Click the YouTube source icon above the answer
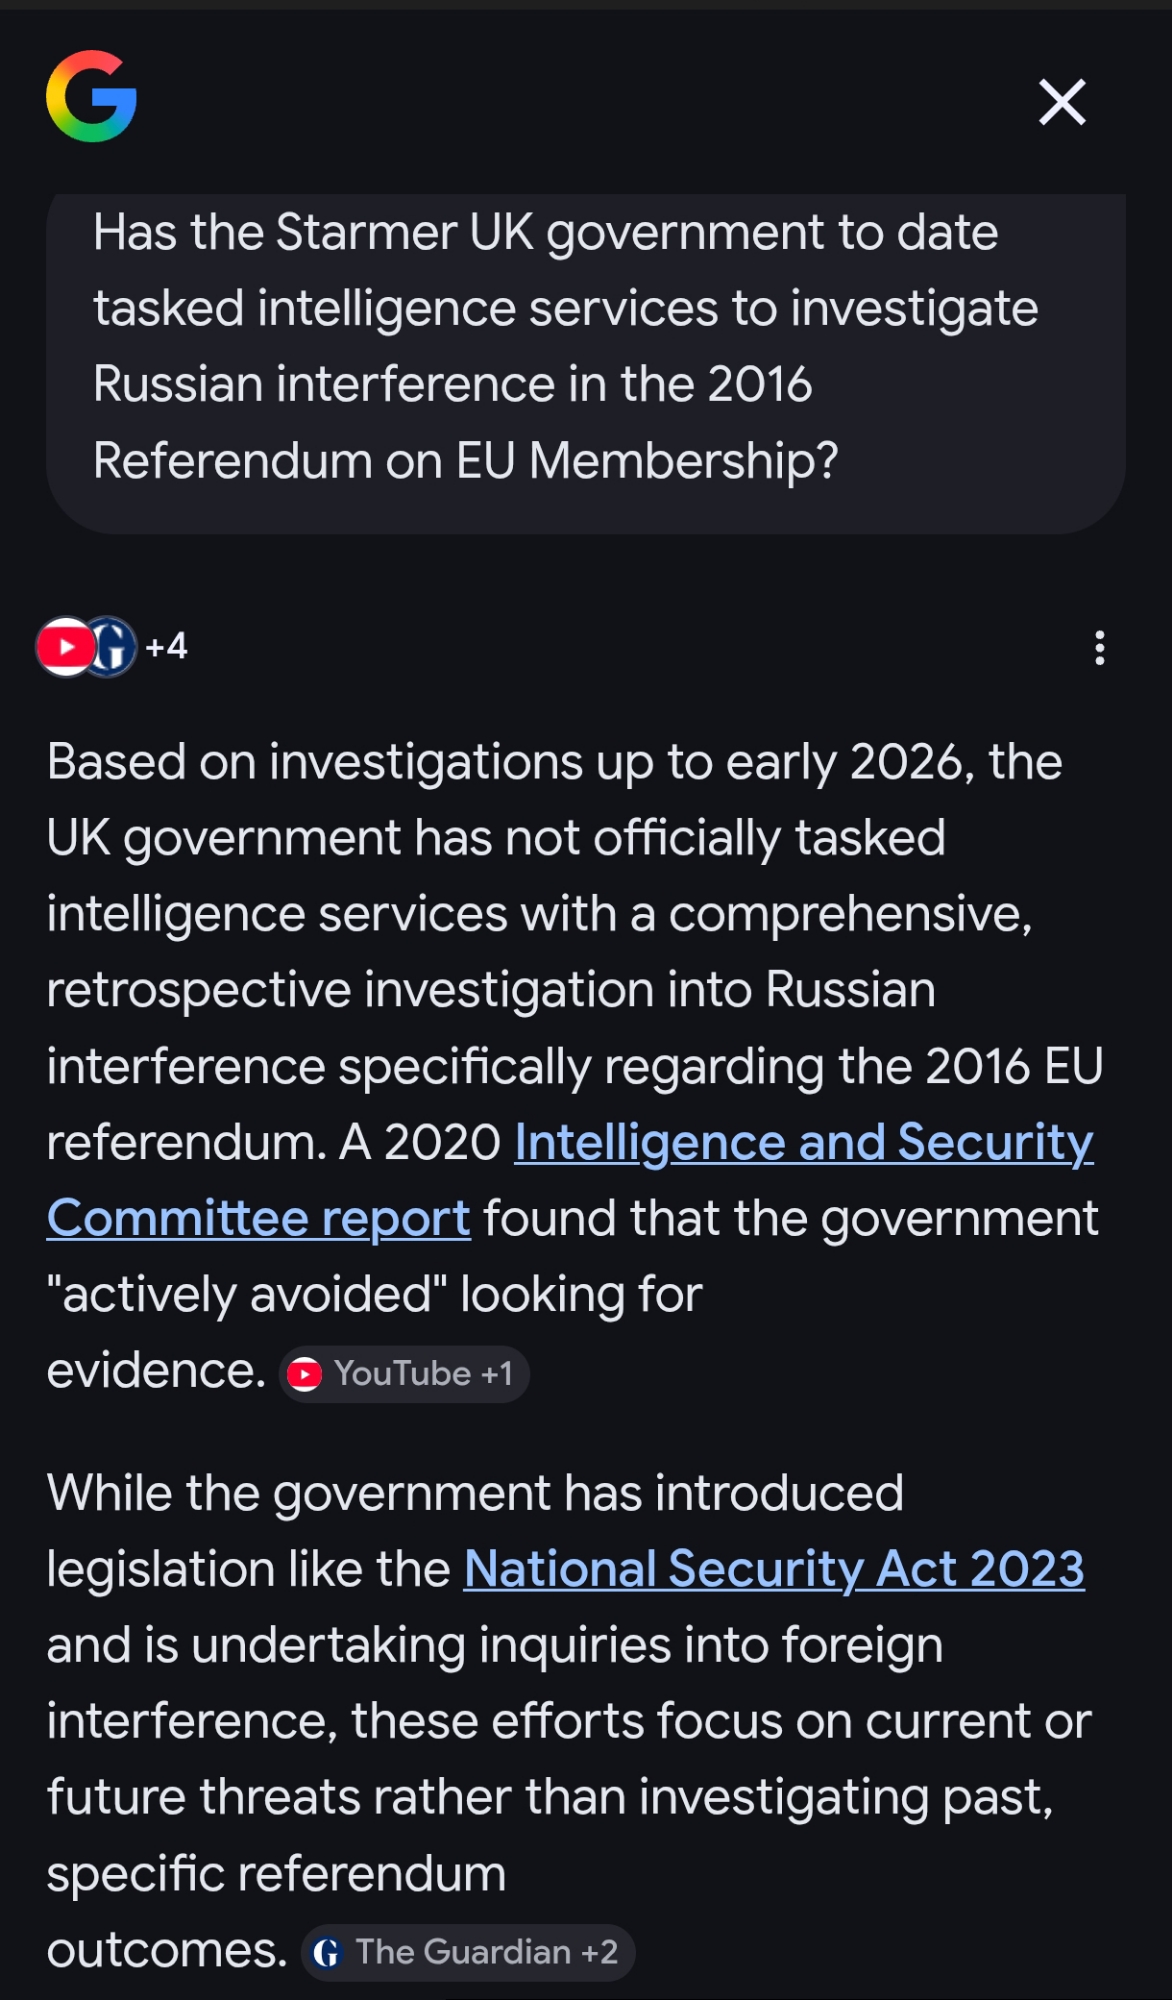The image size is (1172, 2000). [x=65, y=647]
